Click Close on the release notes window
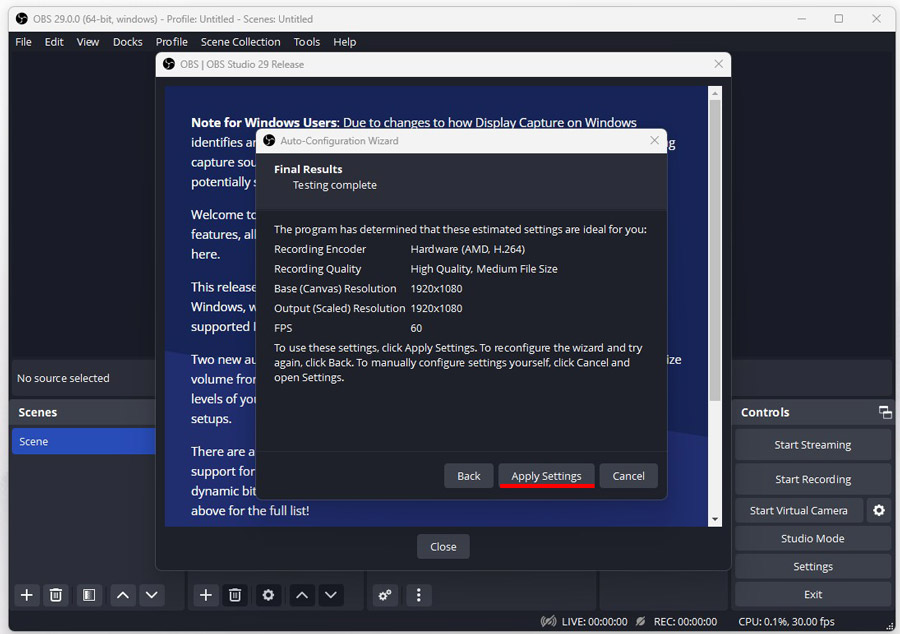 [x=443, y=547]
